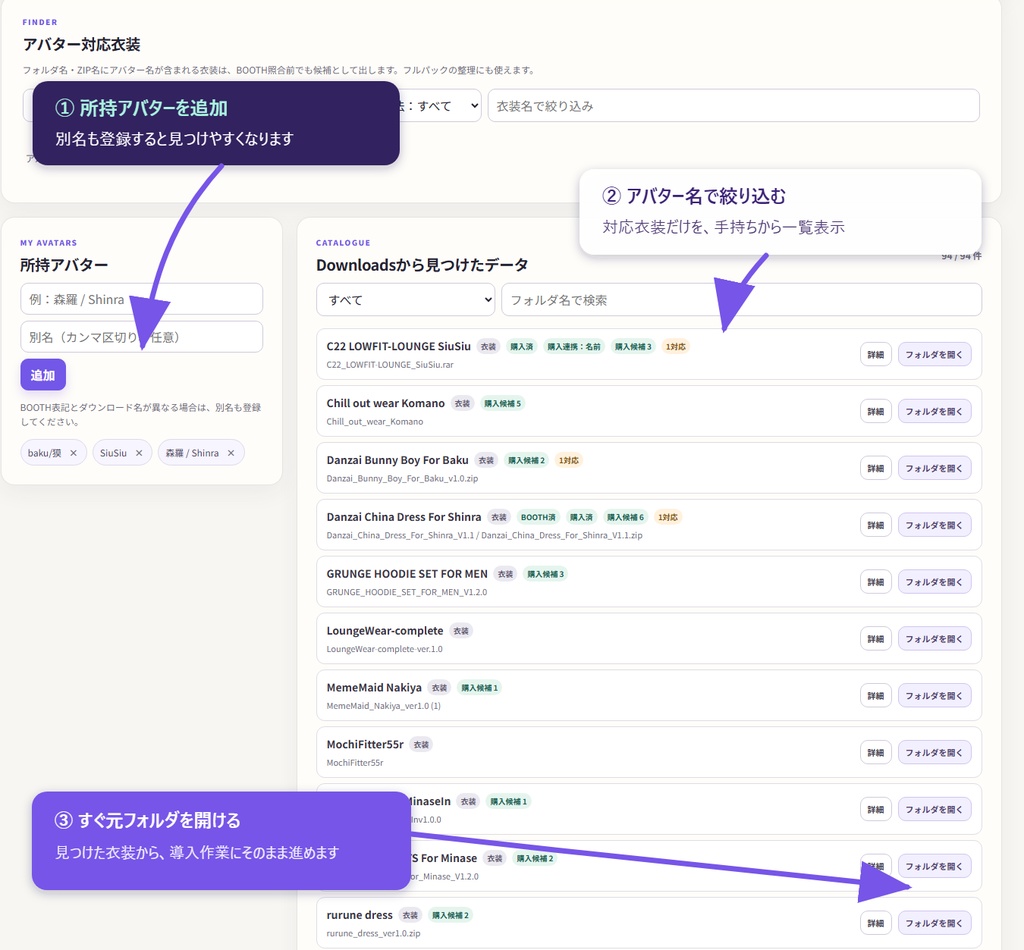This screenshot has height=950, width=1024.
Task: Click the 別名 alias input field
Action: (x=142, y=337)
